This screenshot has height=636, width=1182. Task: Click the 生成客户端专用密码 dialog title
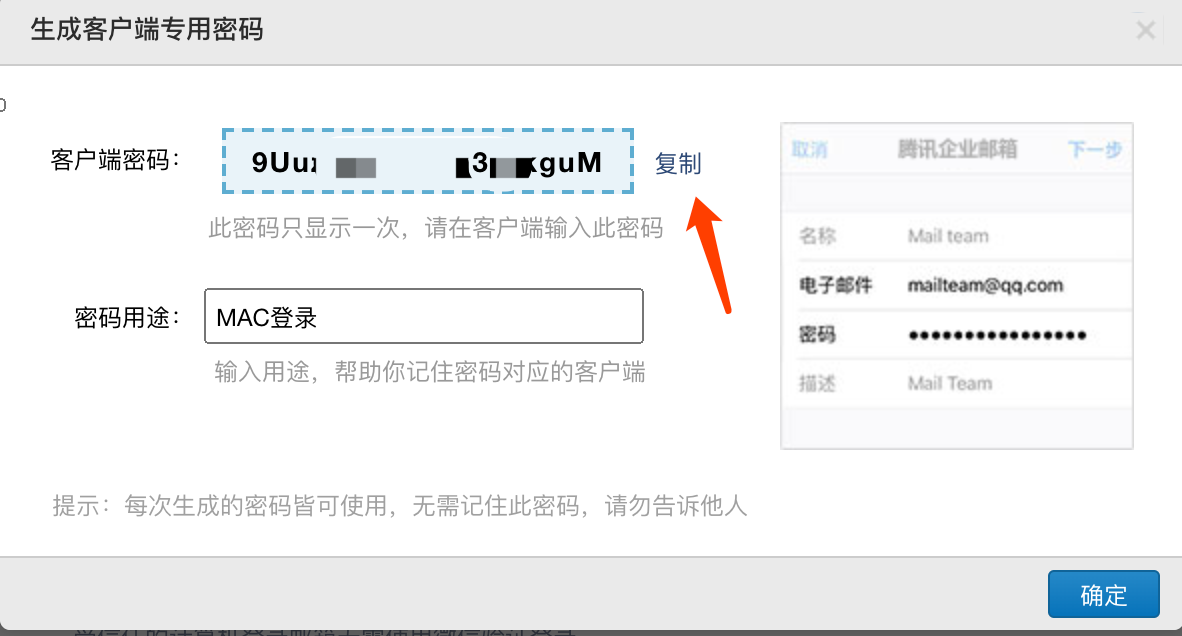point(147,29)
